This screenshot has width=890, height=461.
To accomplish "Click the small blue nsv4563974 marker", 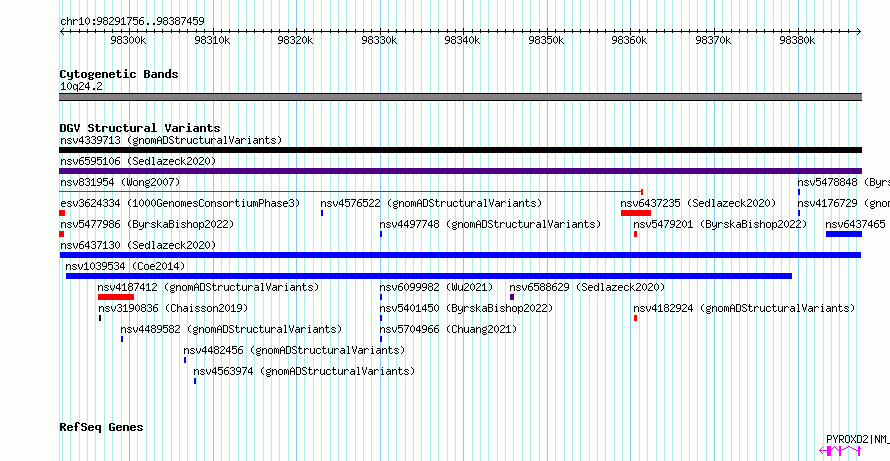I will point(195,381).
